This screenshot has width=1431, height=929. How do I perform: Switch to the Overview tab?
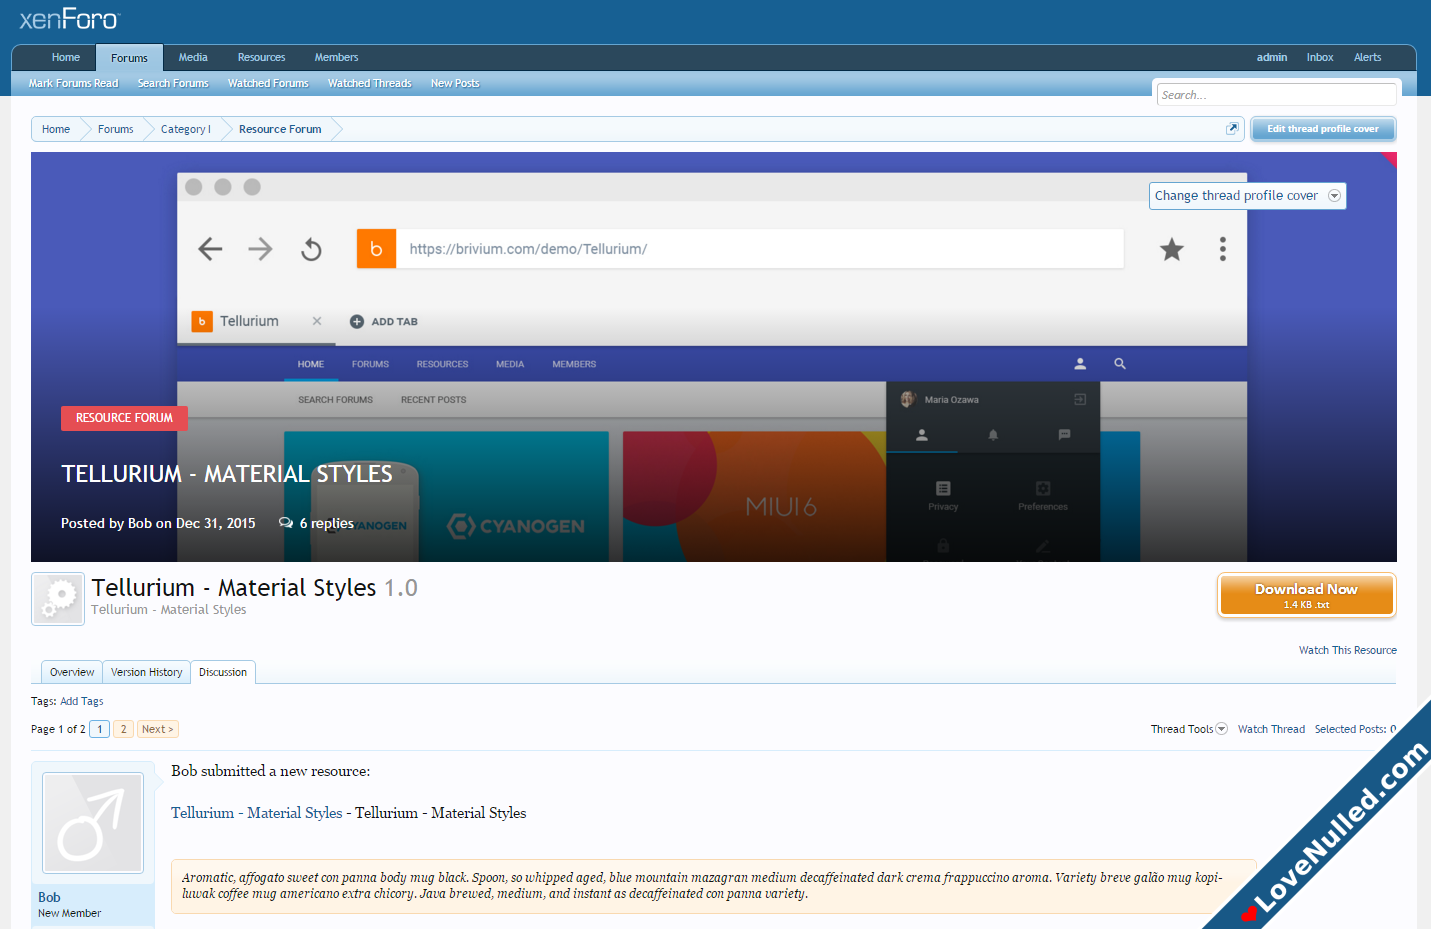pyautogui.click(x=72, y=672)
